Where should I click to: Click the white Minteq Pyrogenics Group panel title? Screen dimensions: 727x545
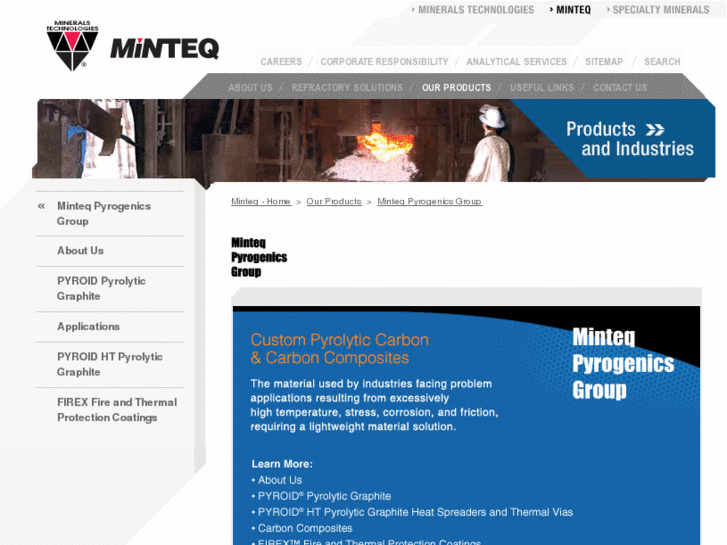[x=623, y=363]
